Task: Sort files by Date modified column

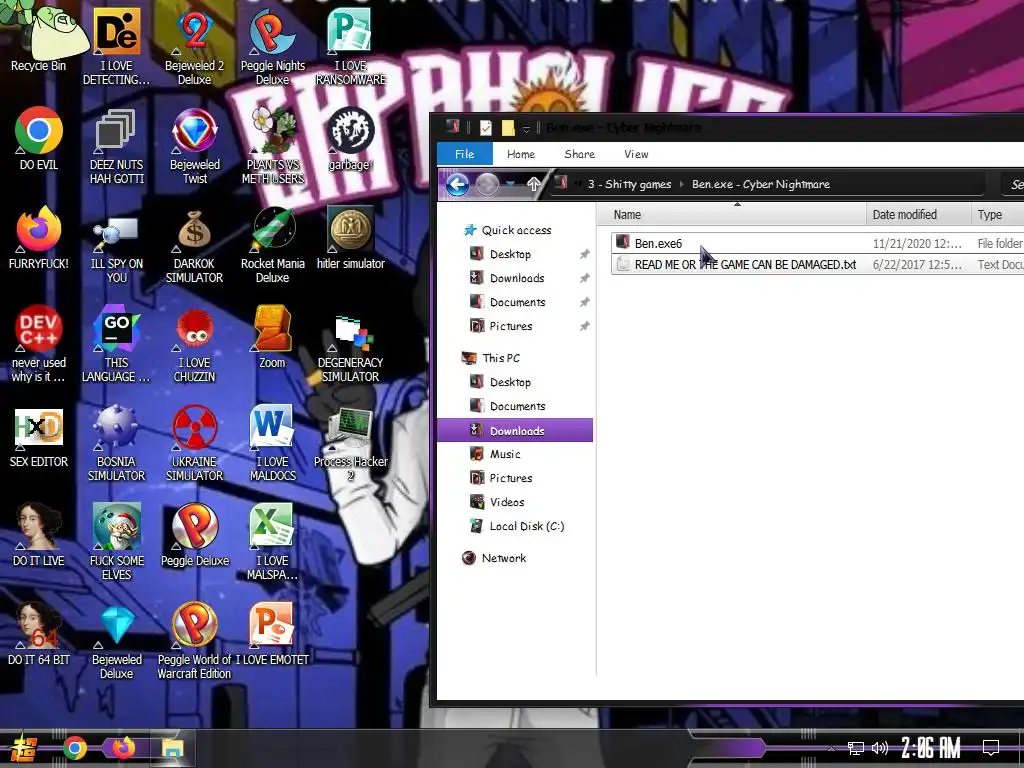Action: pyautogui.click(x=918, y=214)
